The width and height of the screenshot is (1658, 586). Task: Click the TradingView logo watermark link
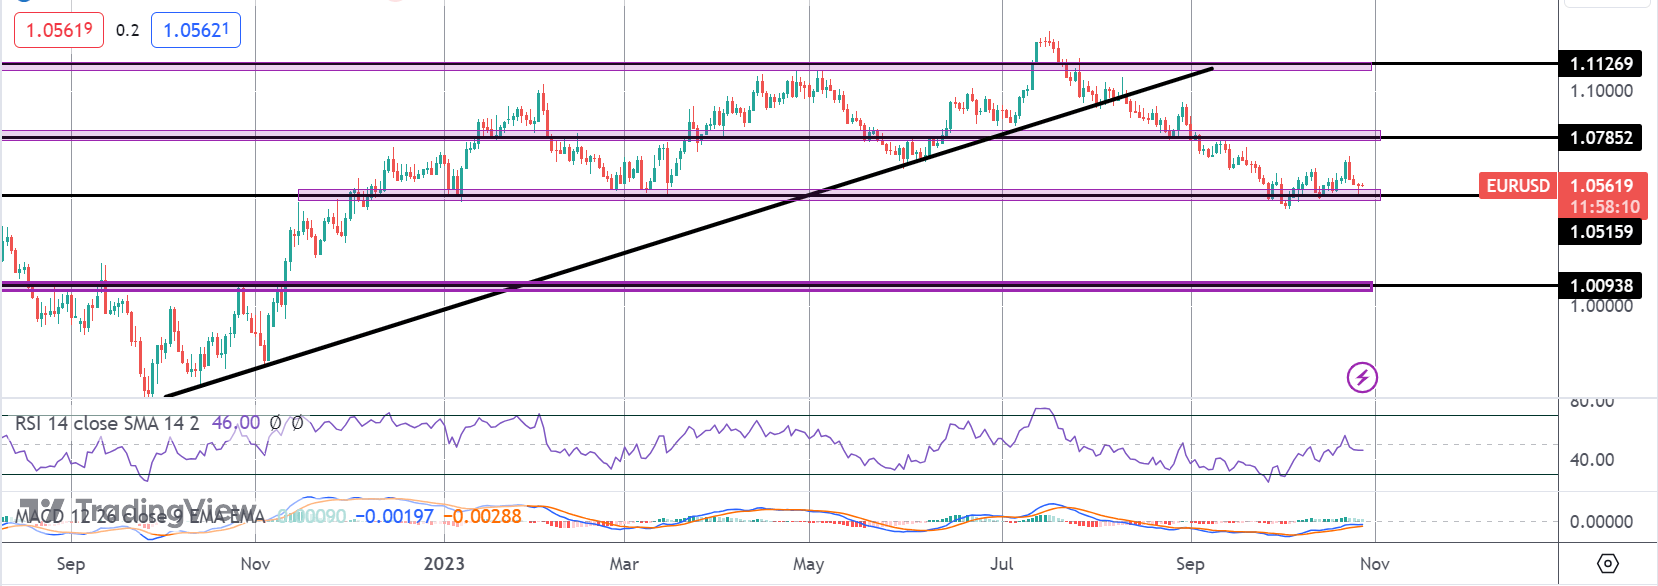pos(138,510)
